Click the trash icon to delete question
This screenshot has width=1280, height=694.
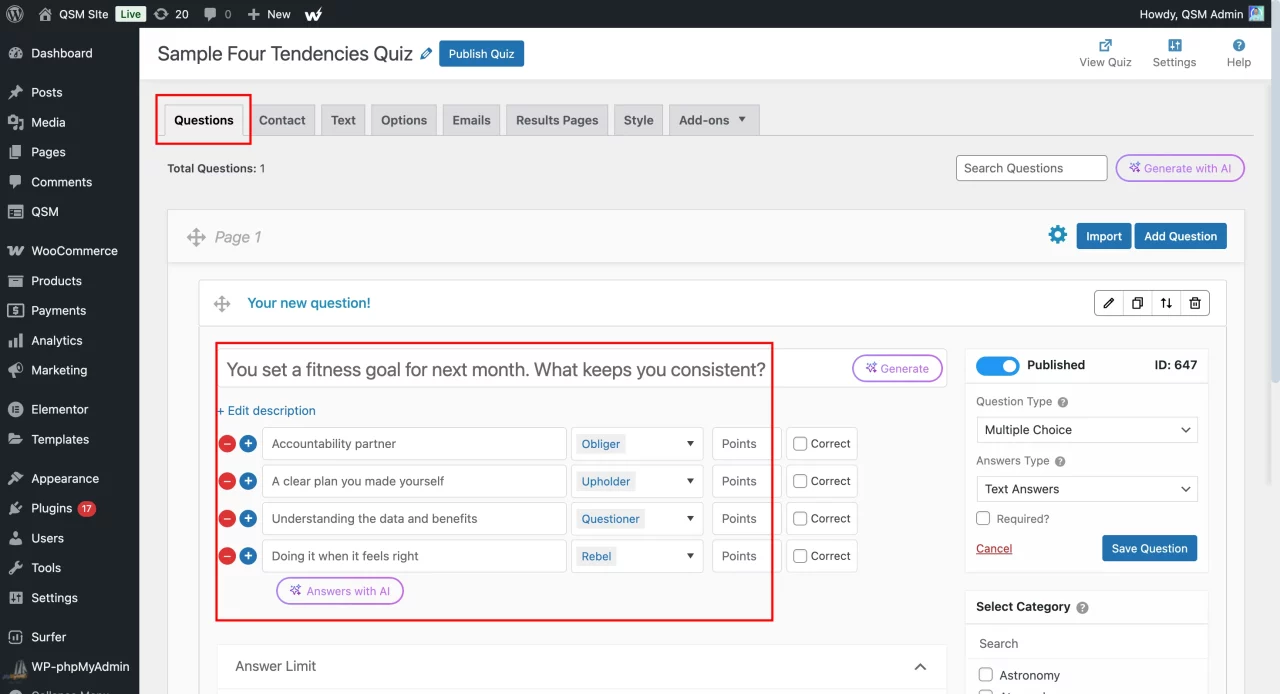coord(1195,303)
